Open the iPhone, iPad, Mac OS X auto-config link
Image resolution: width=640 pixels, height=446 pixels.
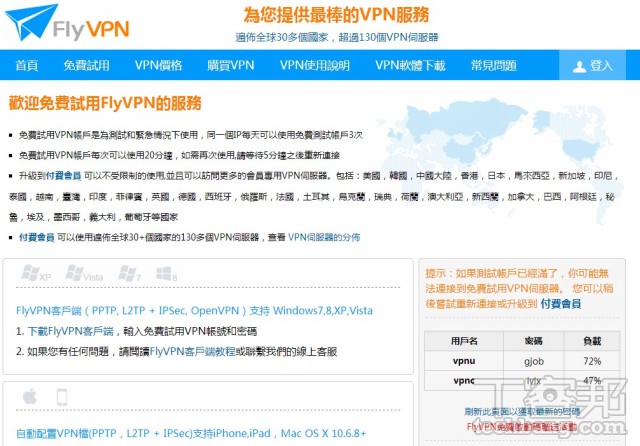pos(191,433)
